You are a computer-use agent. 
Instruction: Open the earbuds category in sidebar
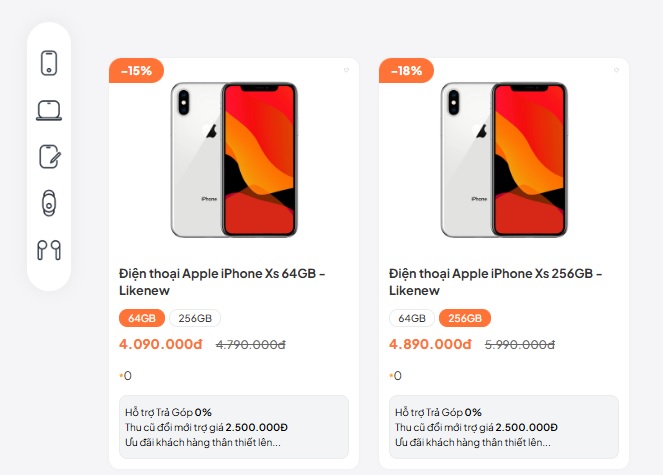tap(49, 249)
